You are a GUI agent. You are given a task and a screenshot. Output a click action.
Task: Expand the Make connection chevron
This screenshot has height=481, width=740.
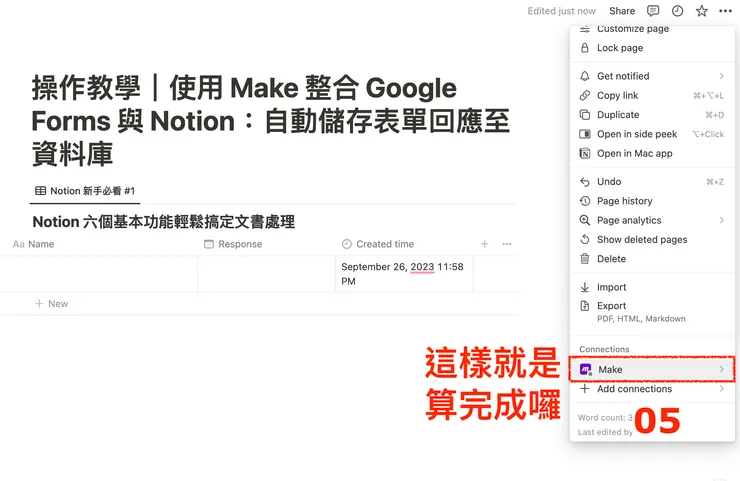722,370
